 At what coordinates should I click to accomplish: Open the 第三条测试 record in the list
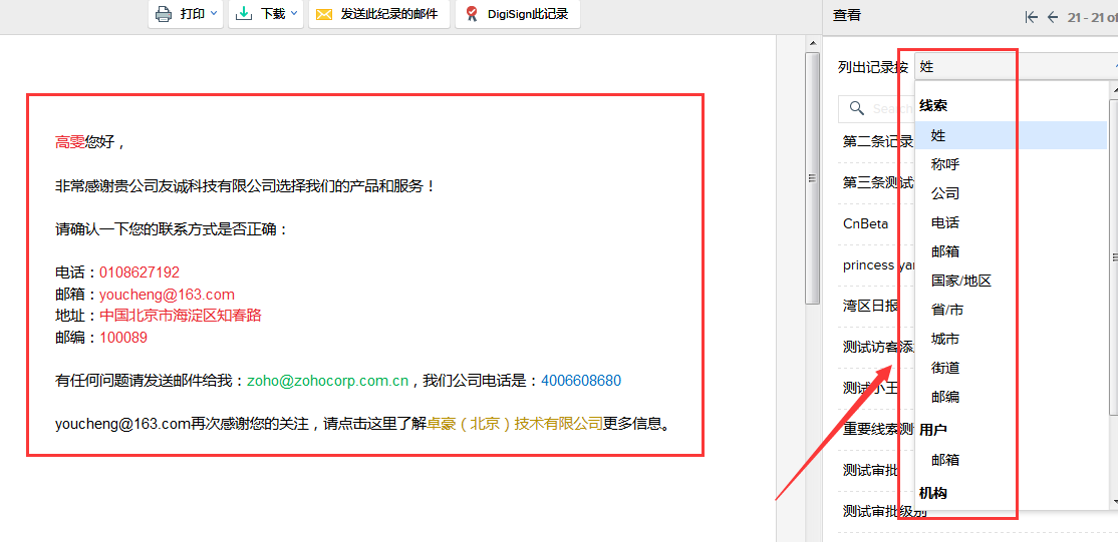[x=878, y=183]
